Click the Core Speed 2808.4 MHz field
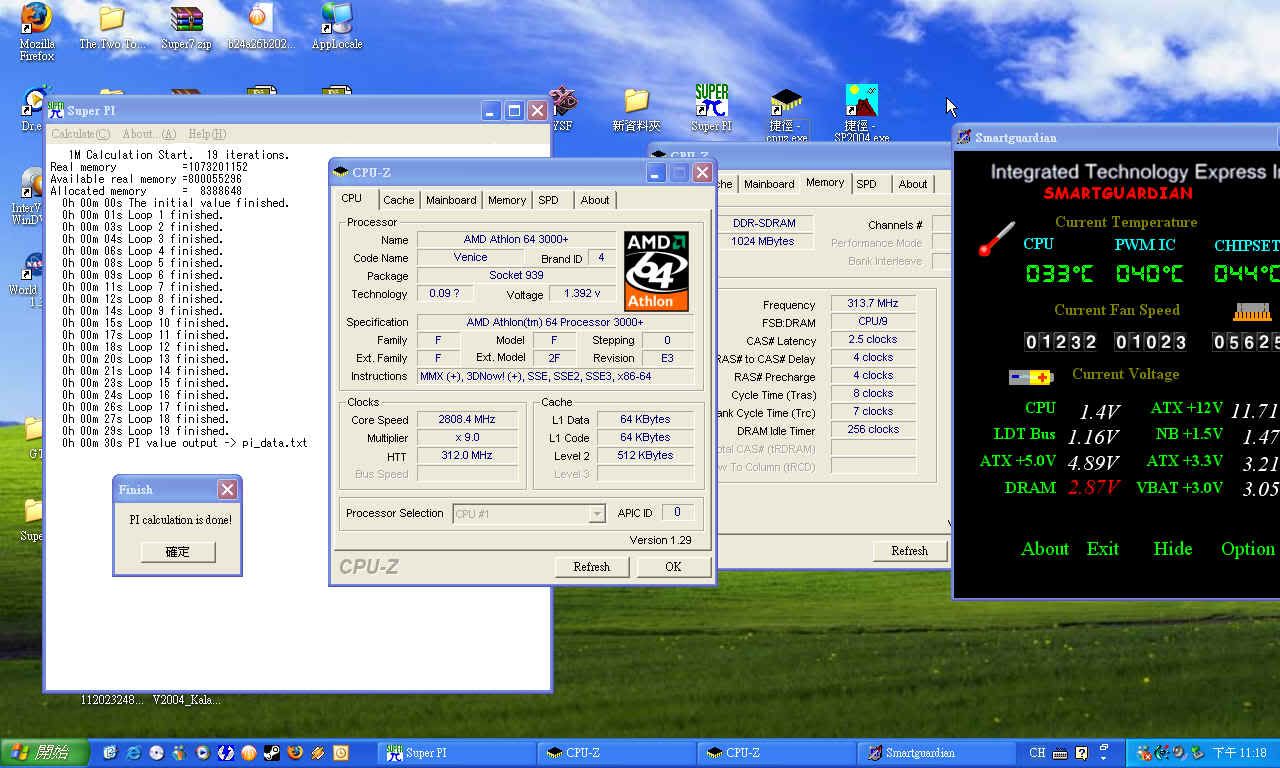The height and width of the screenshot is (768, 1280). pyautogui.click(x=468, y=420)
